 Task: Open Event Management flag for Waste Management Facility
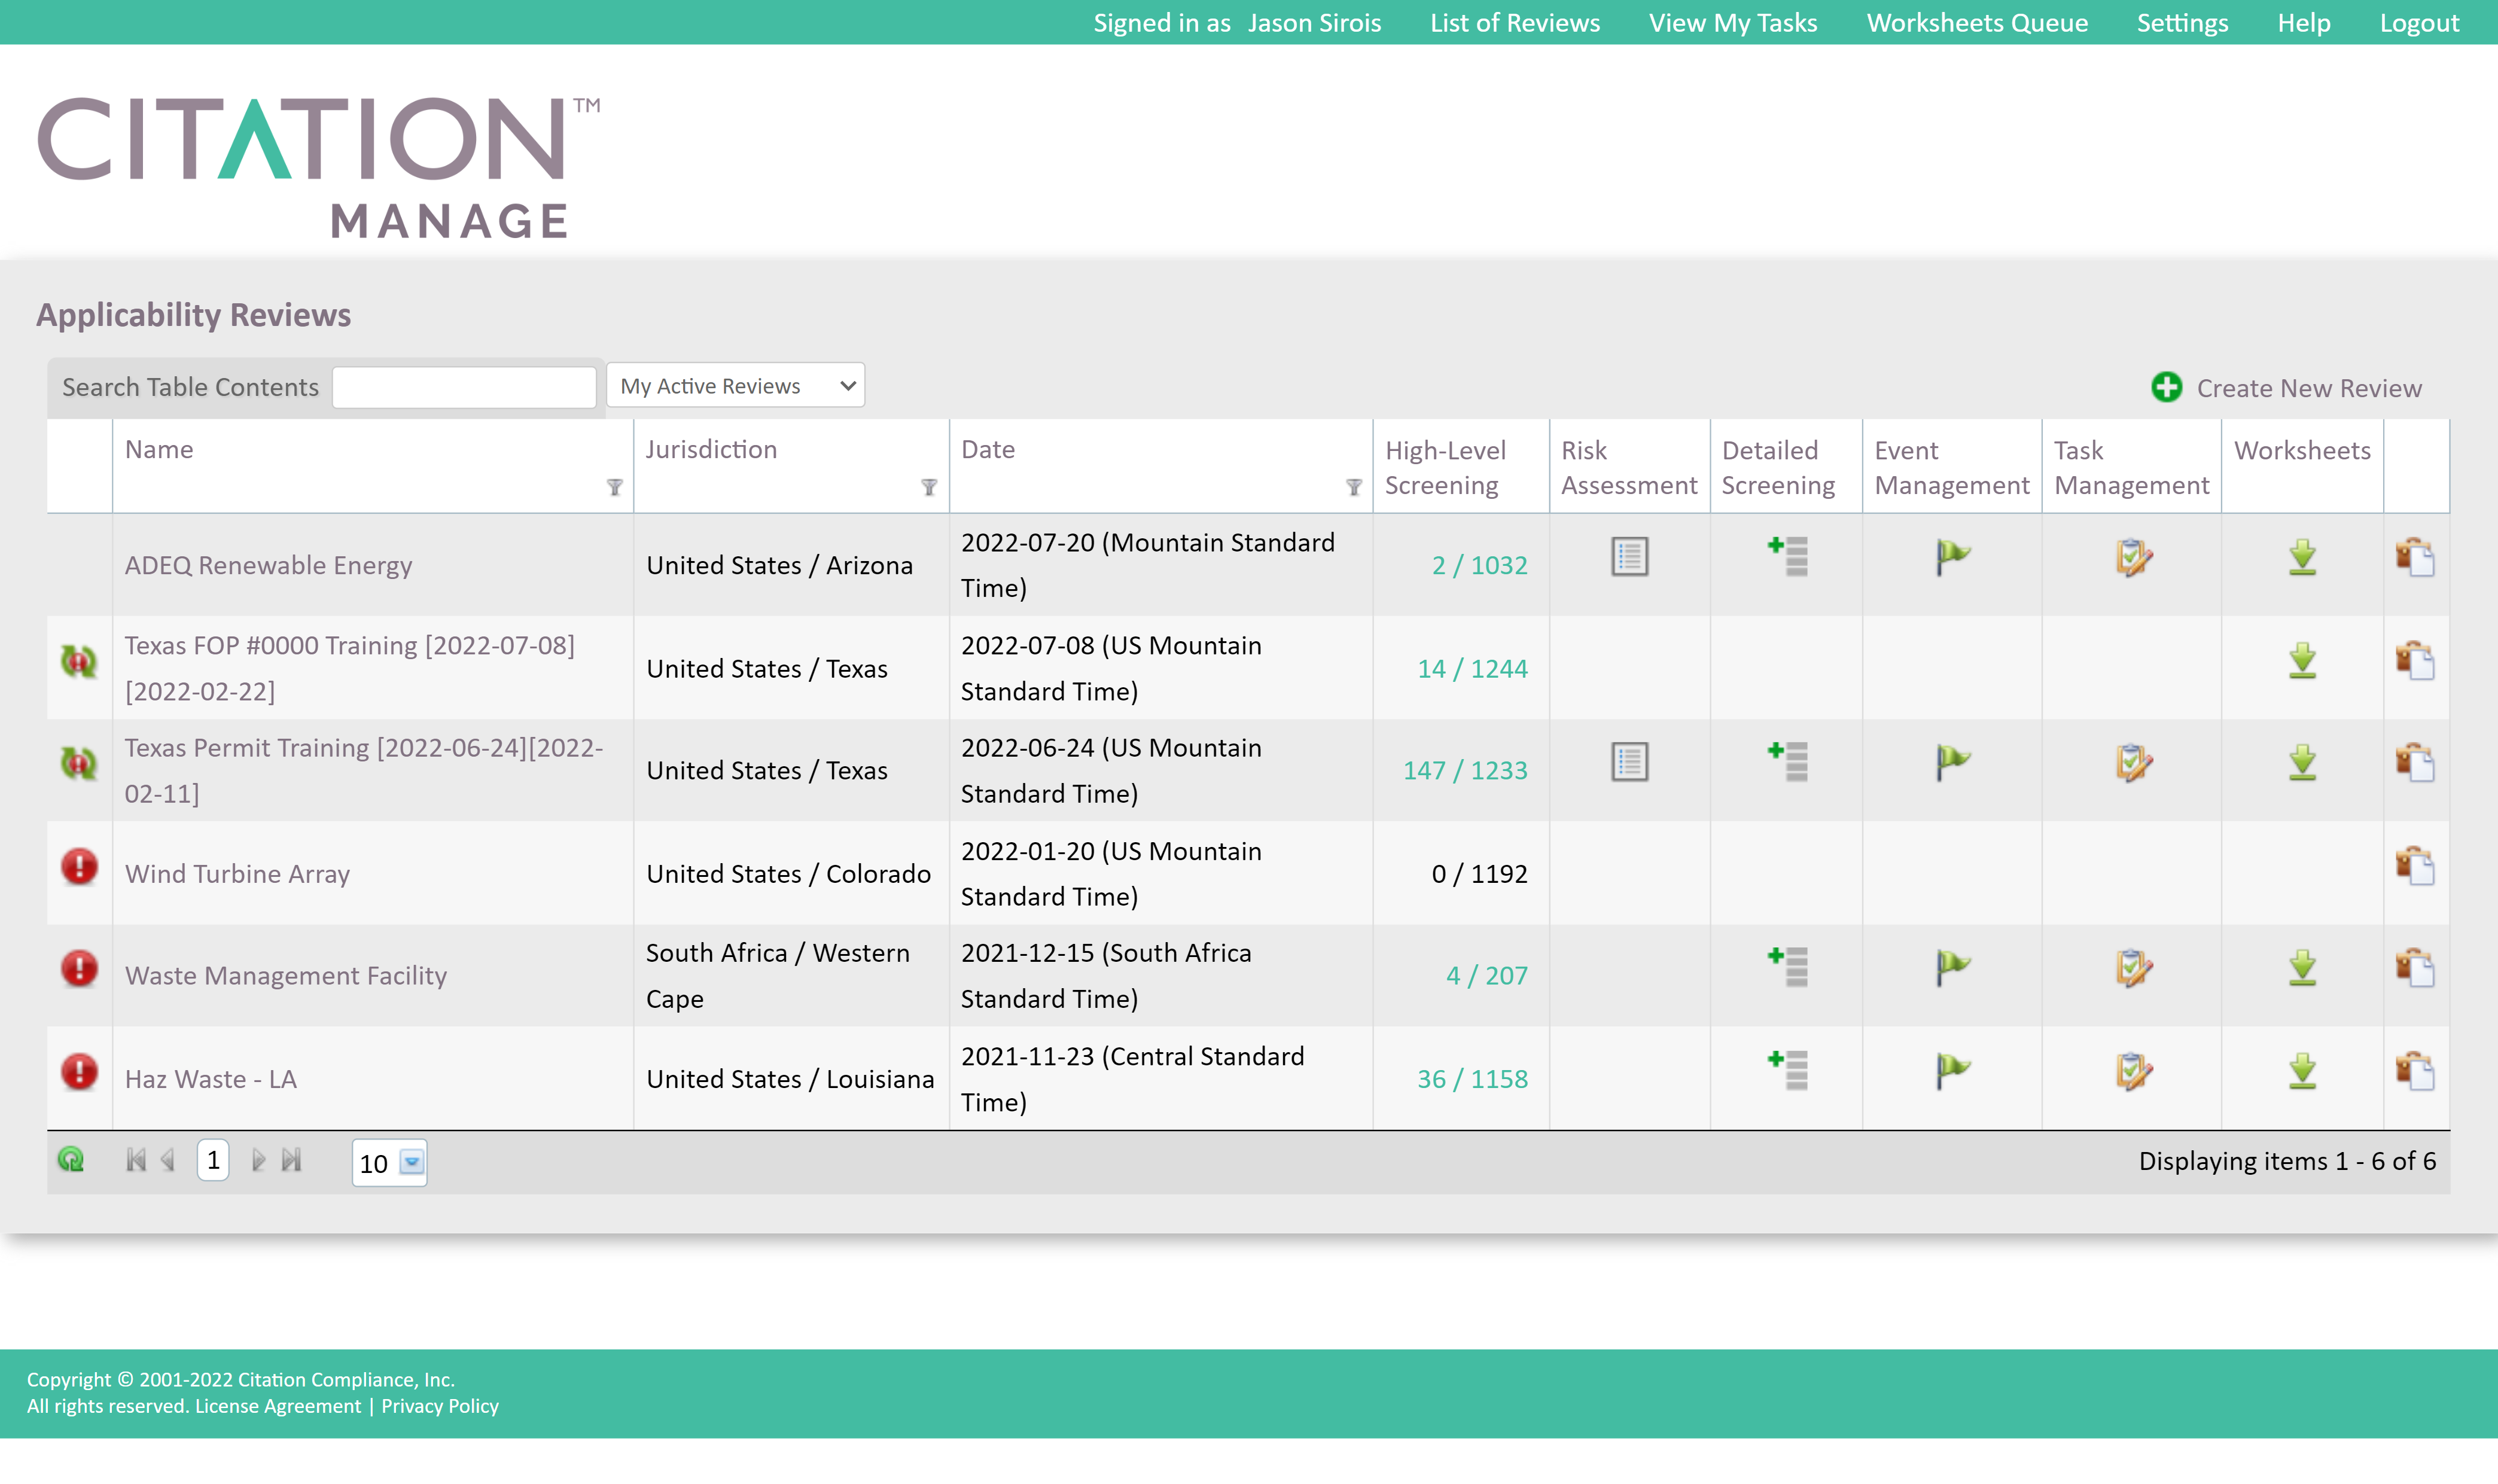pyautogui.click(x=1952, y=968)
